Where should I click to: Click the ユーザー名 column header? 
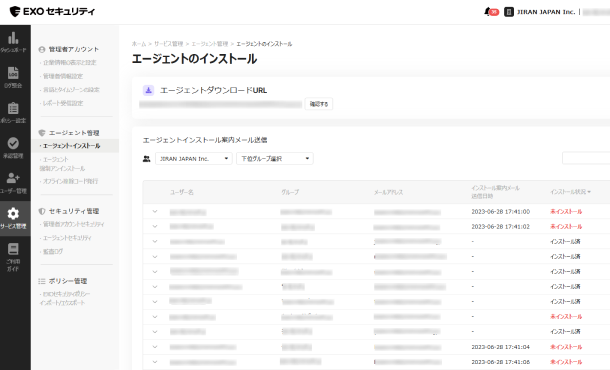click(182, 192)
